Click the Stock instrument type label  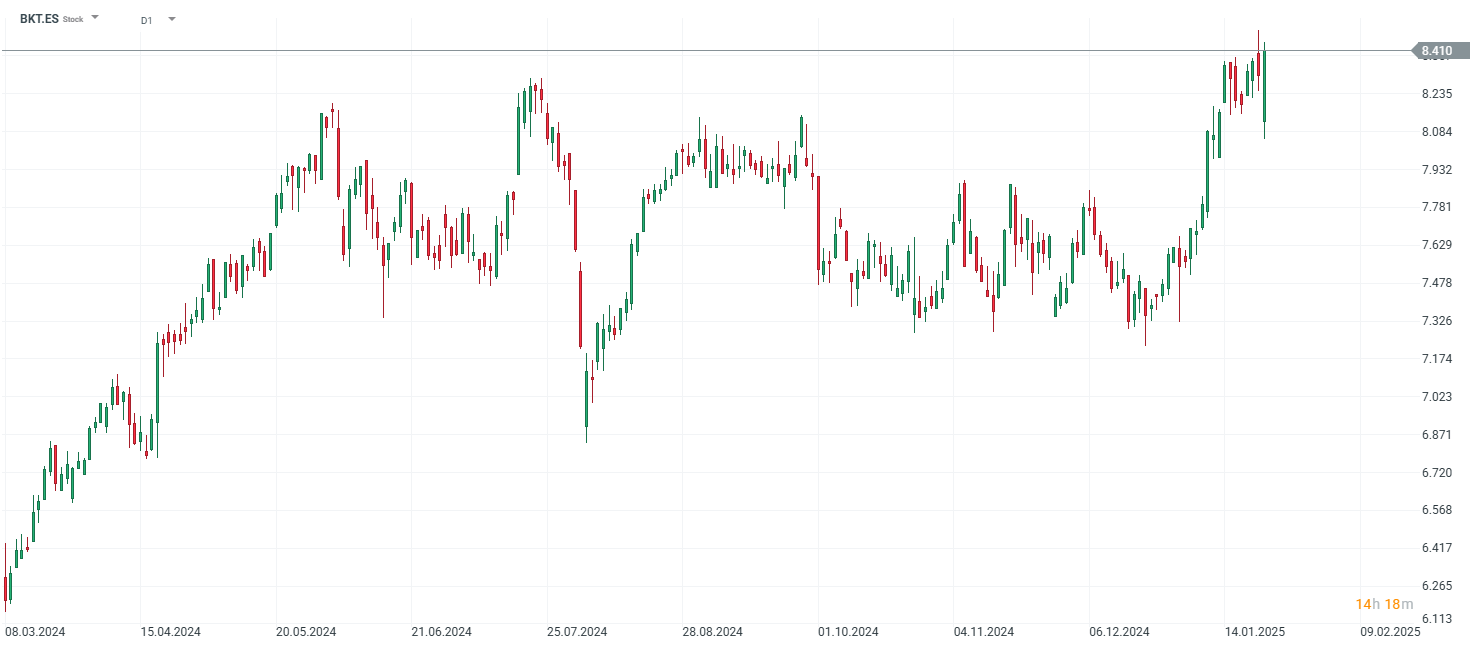point(73,20)
